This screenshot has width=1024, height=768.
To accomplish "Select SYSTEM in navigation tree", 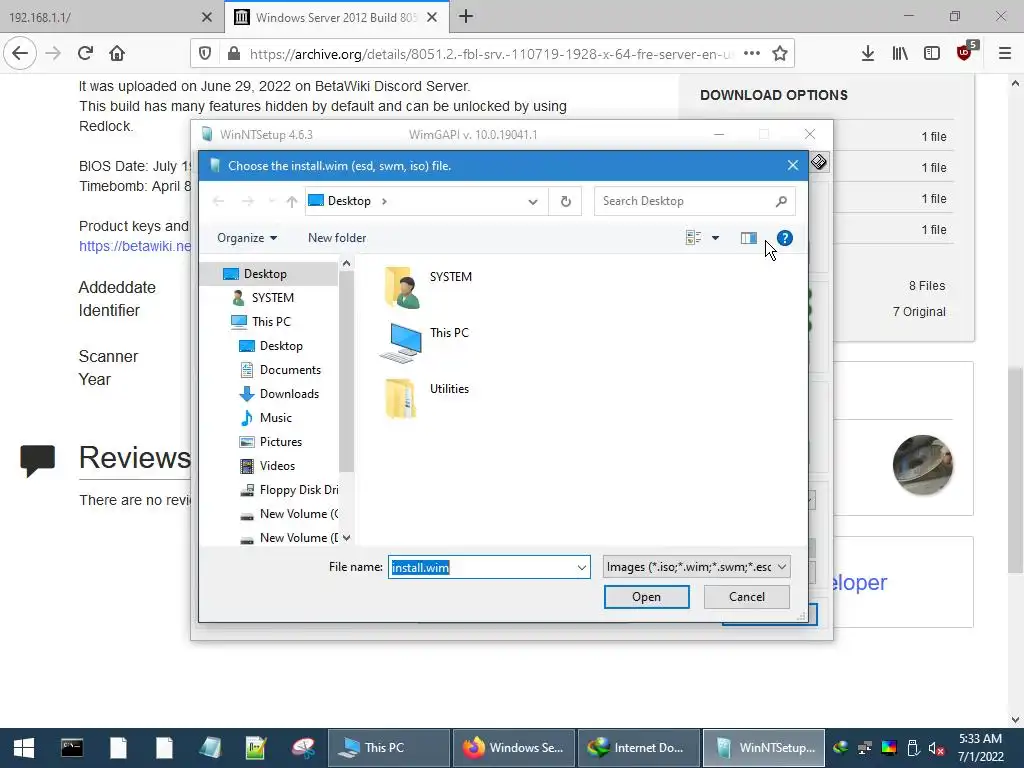I will point(272,298).
